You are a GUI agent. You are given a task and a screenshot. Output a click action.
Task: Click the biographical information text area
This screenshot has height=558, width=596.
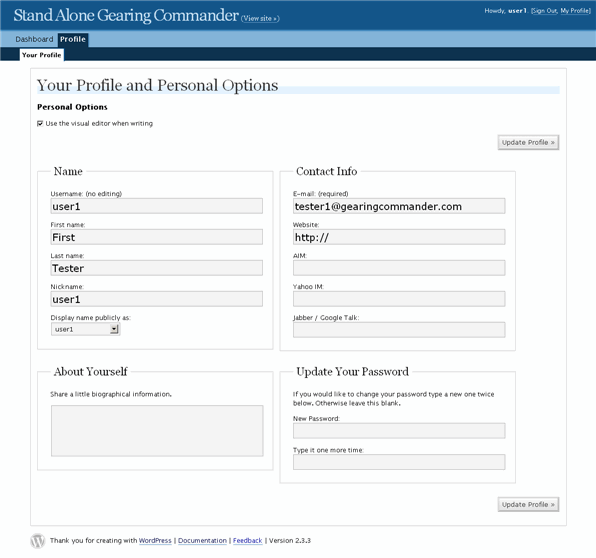pos(157,431)
